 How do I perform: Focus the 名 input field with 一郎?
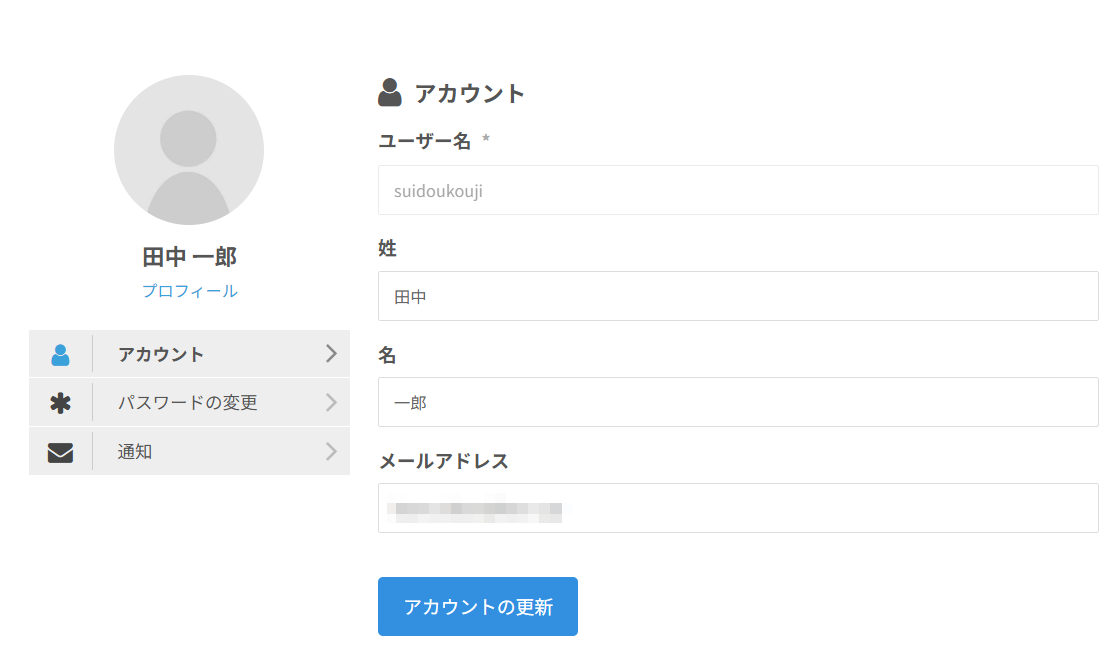738,402
